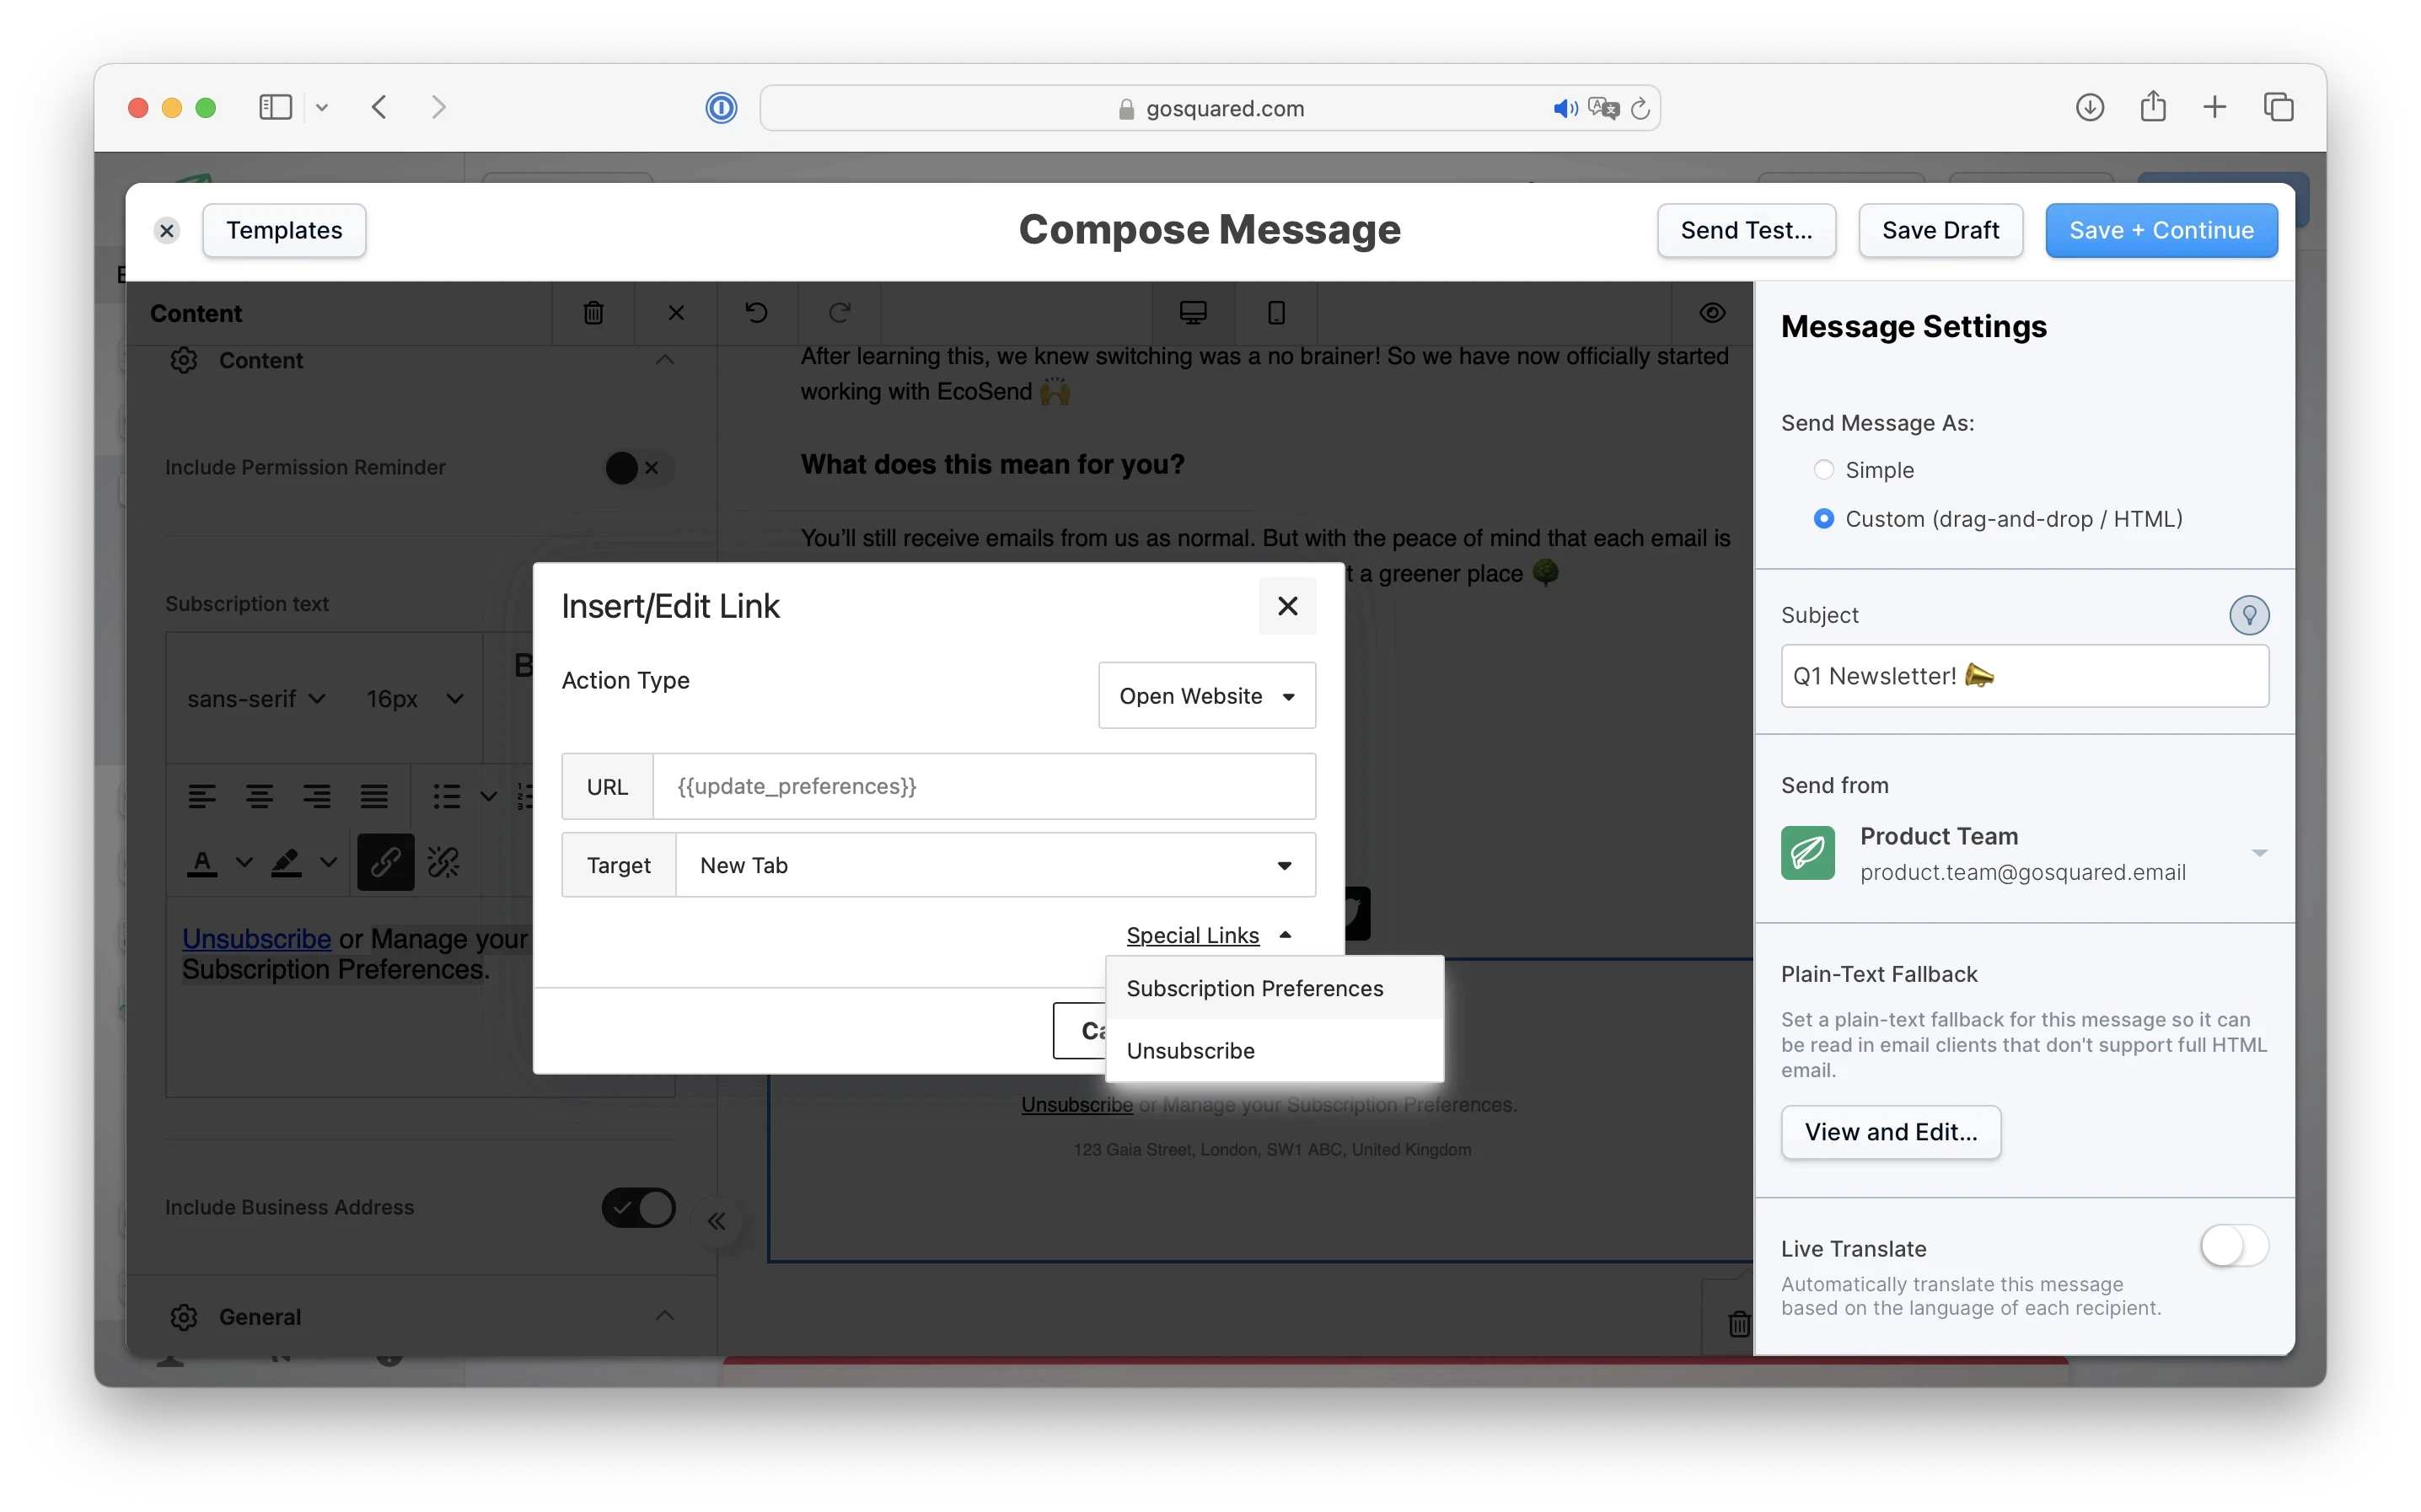Collapse the left panel with double chevron
Screen dimensions: 2421x1512
tap(716, 1221)
